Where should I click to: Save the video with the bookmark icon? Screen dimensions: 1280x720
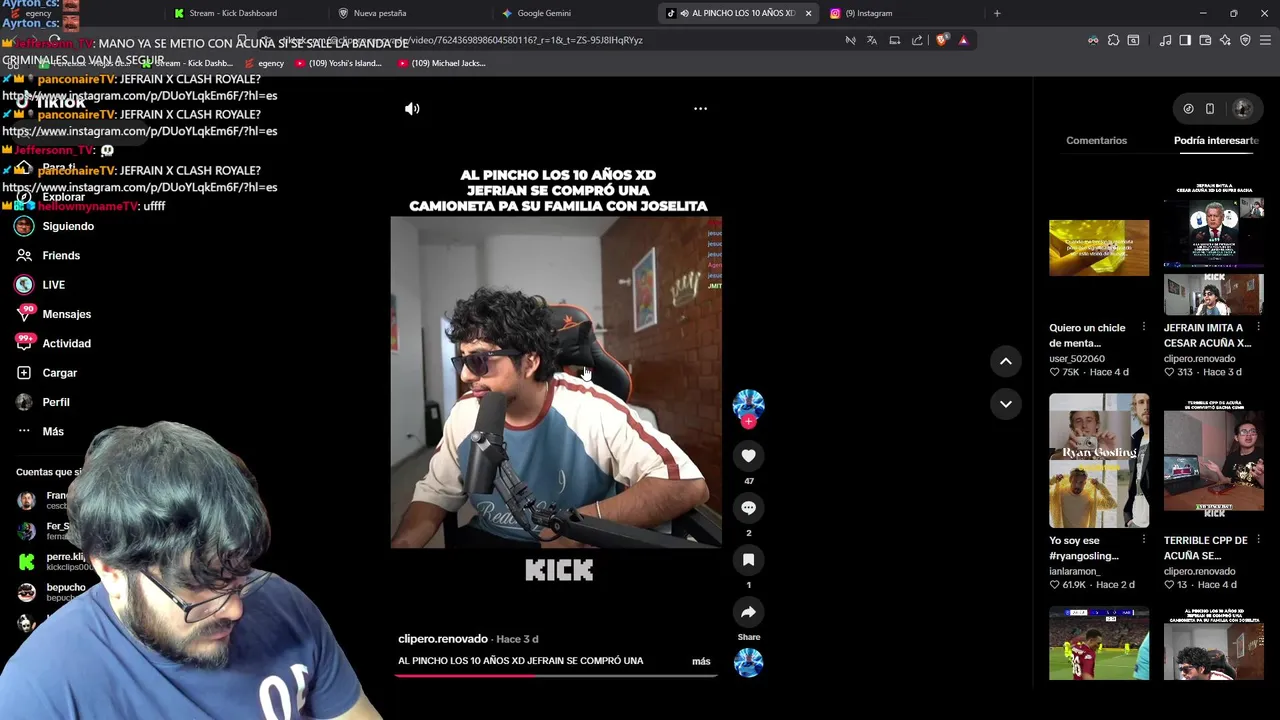tap(748, 560)
